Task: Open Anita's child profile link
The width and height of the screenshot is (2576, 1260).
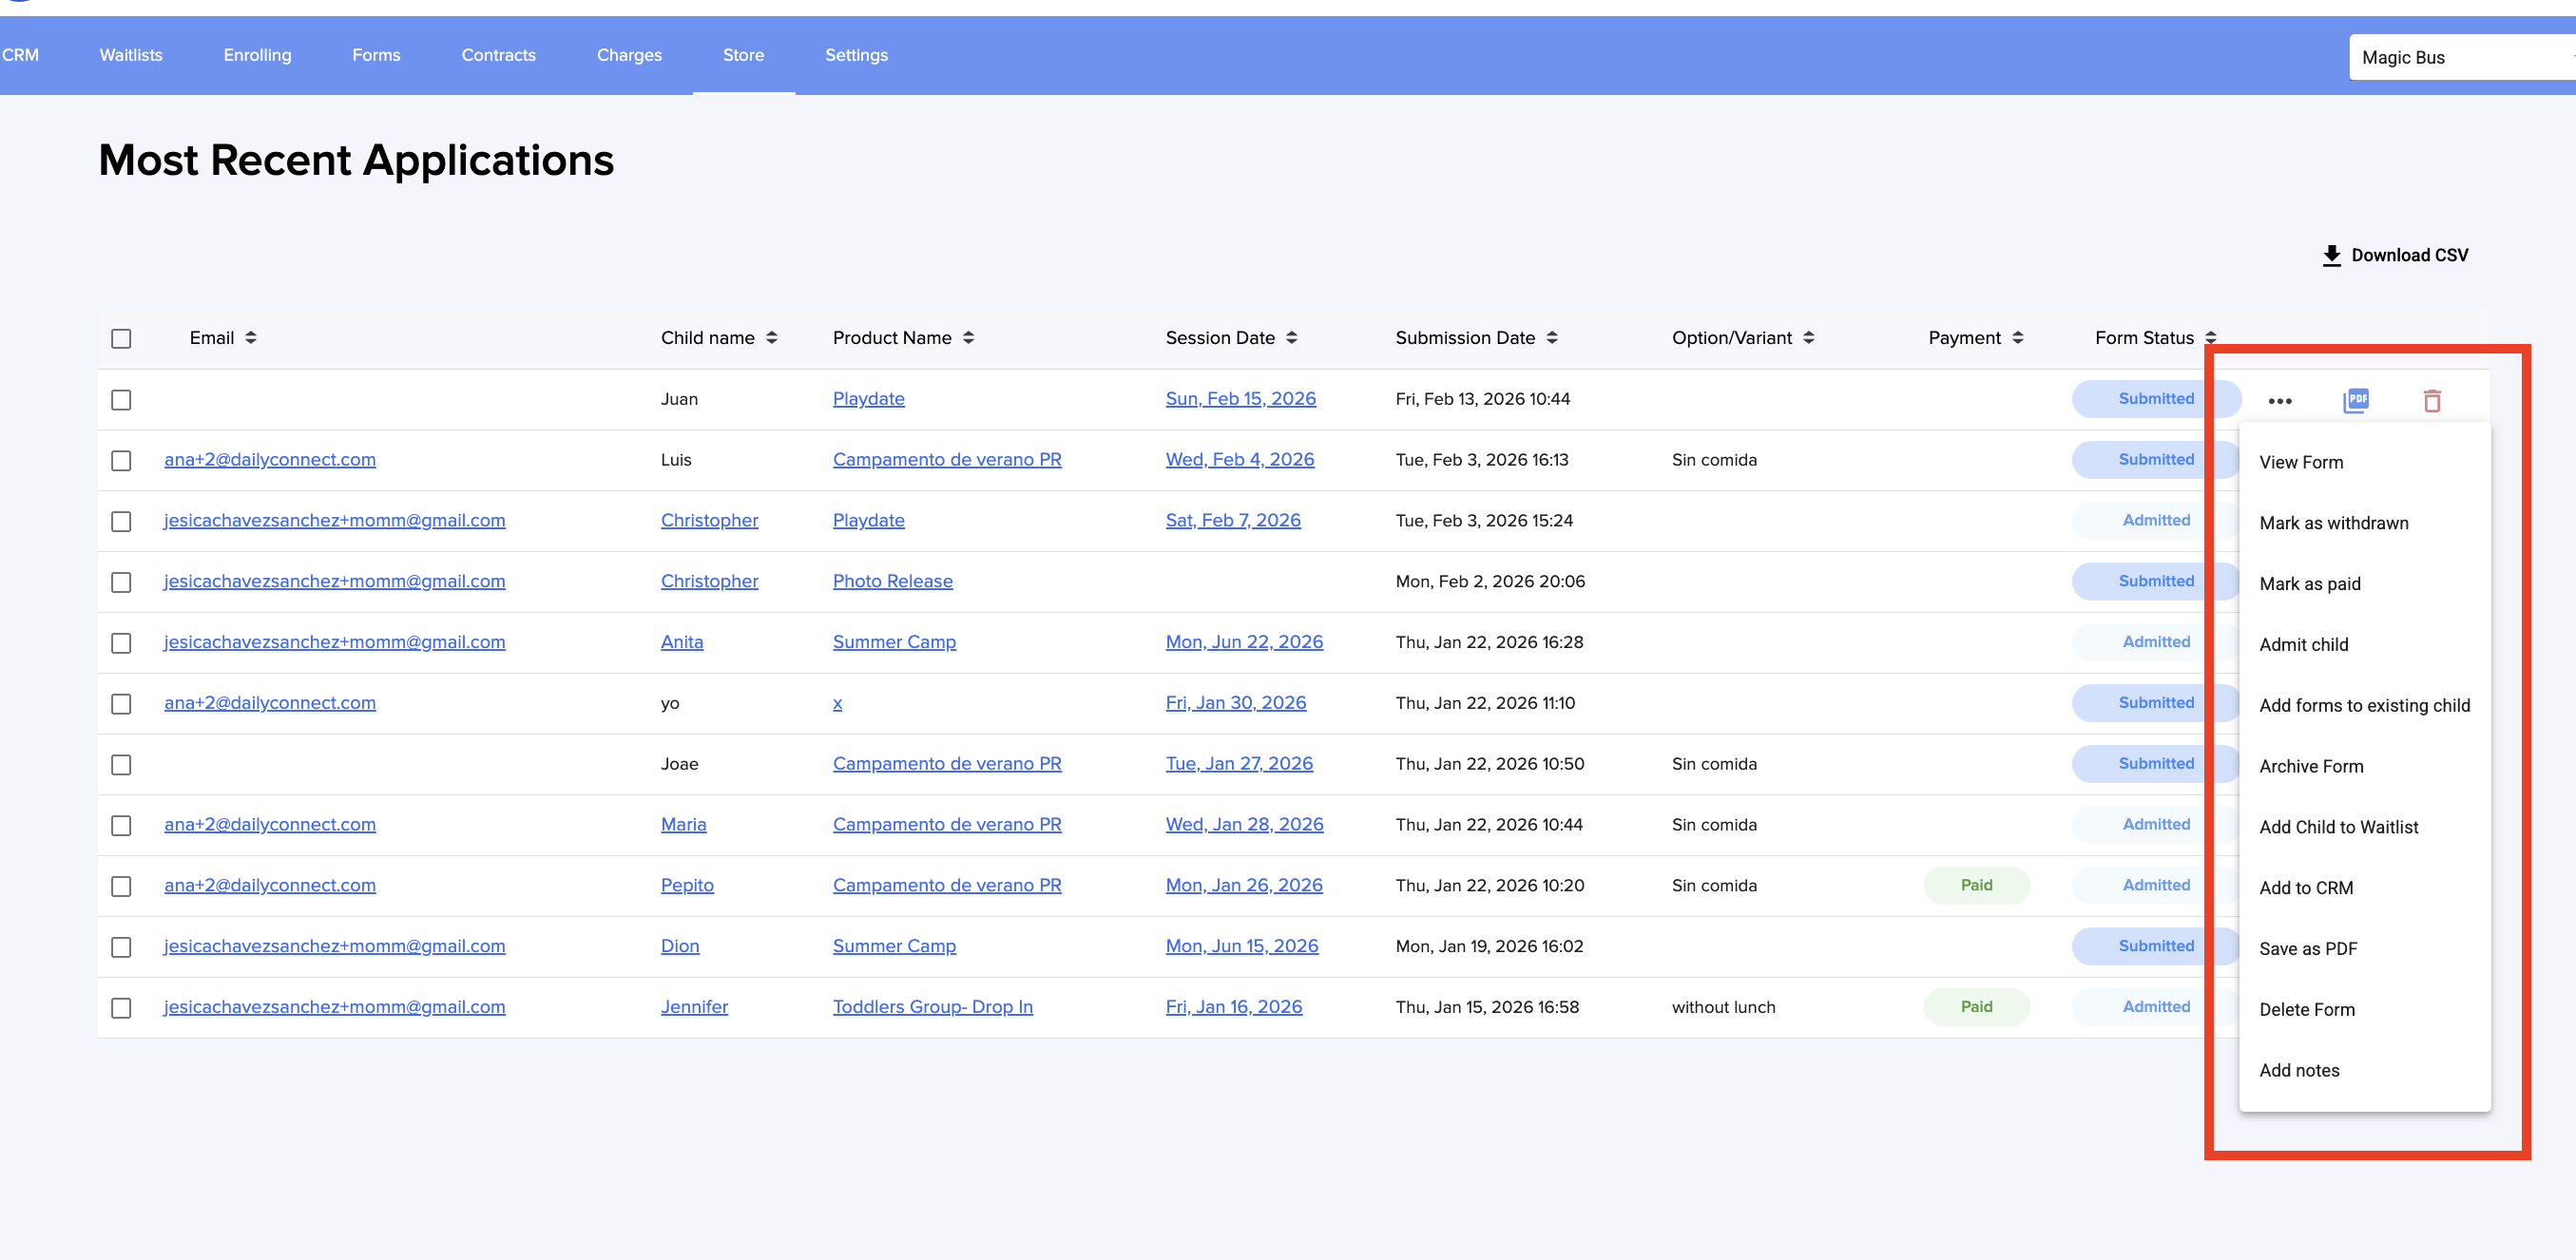Action: coord(681,642)
